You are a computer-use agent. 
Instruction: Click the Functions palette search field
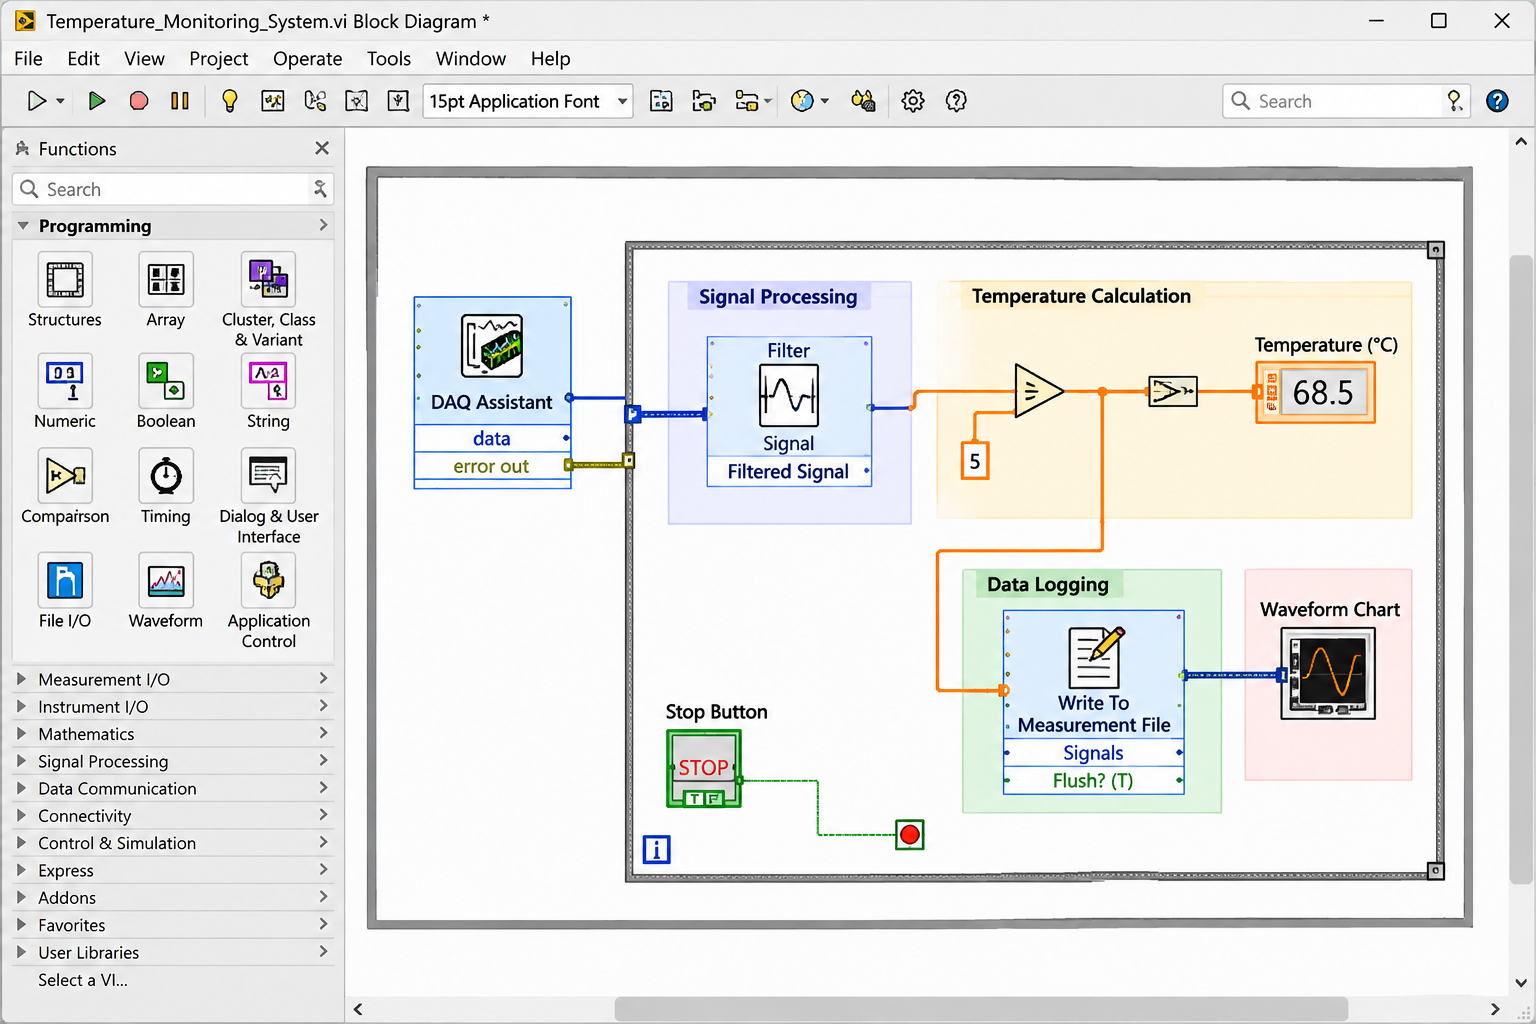[x=173, y=189]
